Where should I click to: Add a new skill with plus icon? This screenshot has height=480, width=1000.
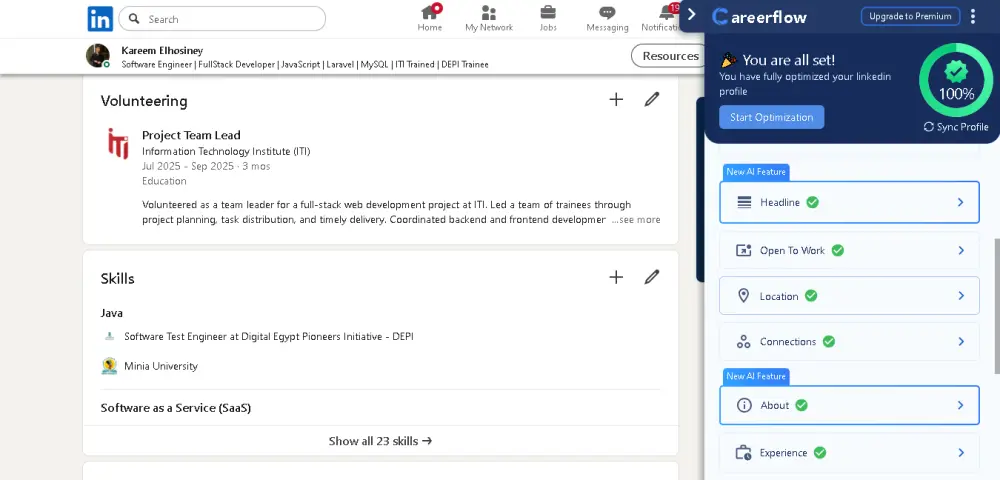[x=616, y=277]
